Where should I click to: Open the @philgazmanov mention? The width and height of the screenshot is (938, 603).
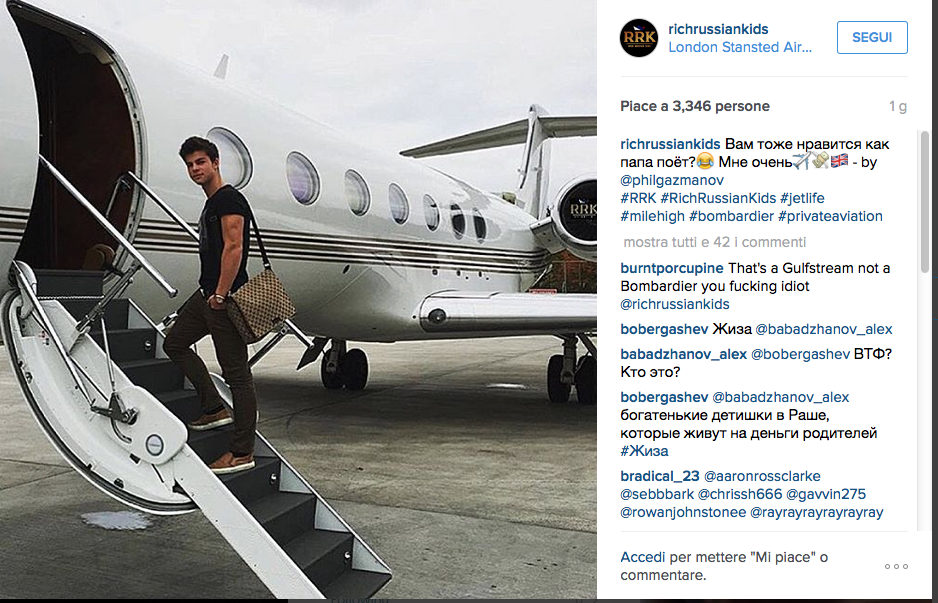tap(672, 180)
